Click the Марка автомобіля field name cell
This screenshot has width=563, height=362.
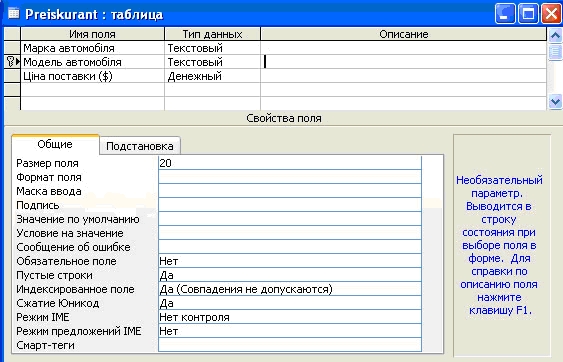point(93,48)
